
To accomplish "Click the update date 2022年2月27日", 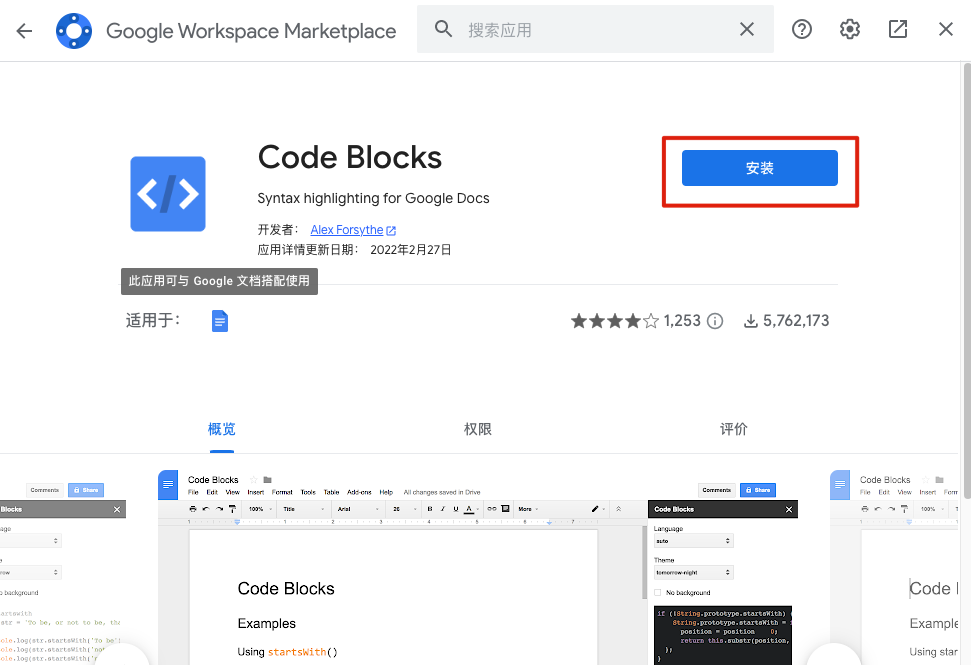I will 411,250.
